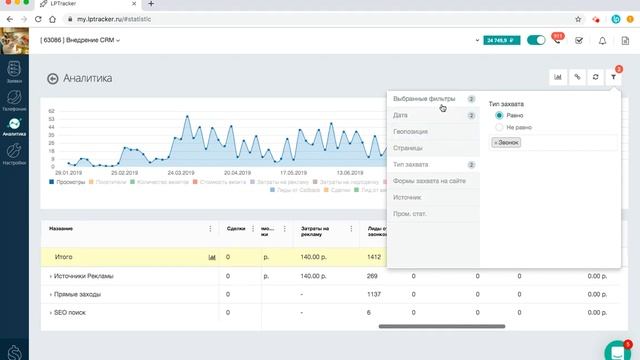Image resolution: width=640 pixels, height=360 pixels.
Task: Open the Геопозиция filter section
Action: tap(433, 131)
